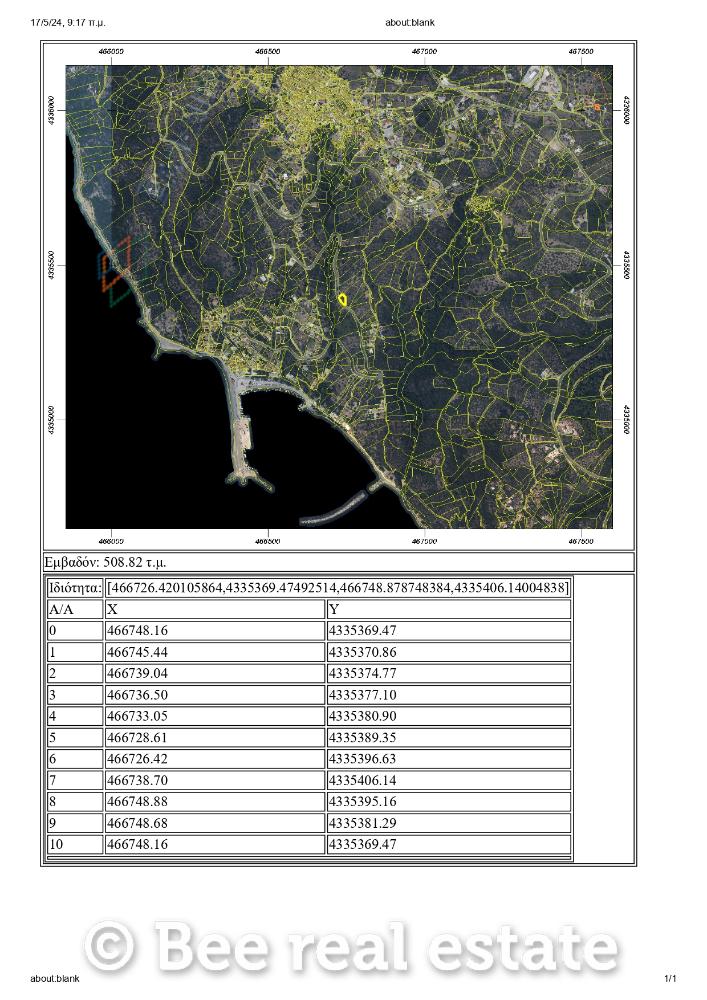Click the "A/A" column header

[x=75, y=609]
